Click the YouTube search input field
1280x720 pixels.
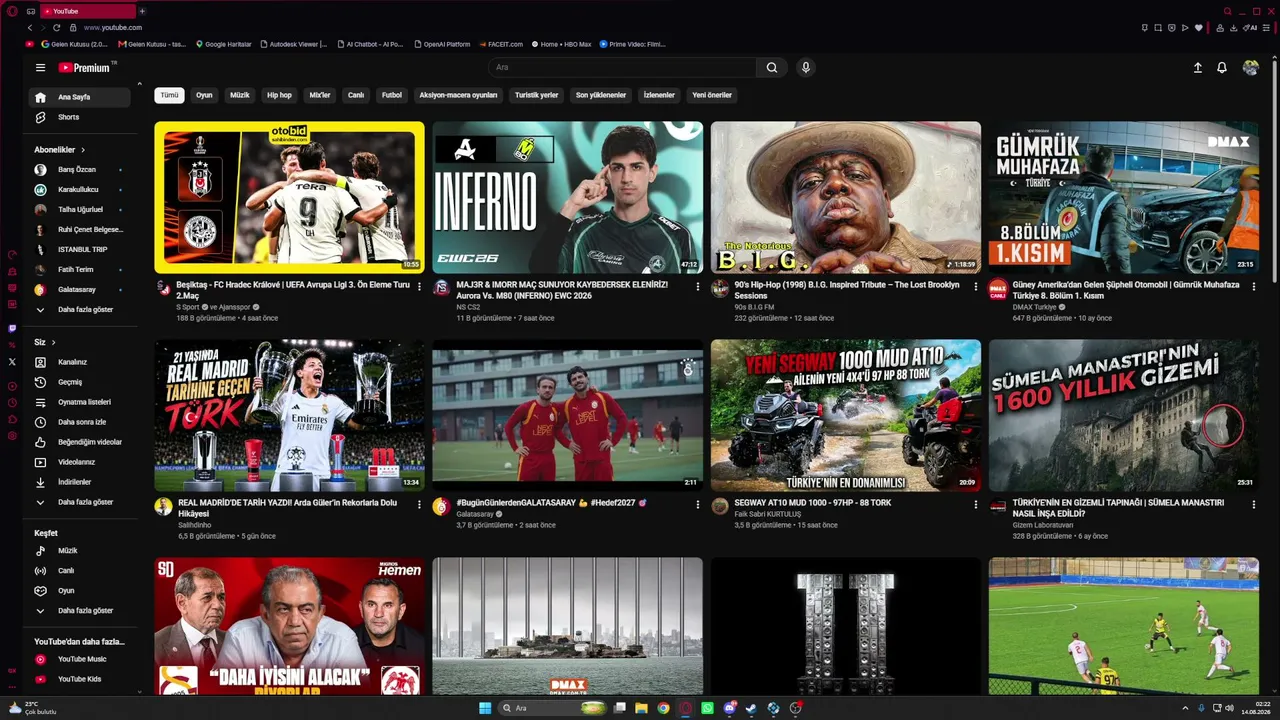pyautogui.click(x=623, y=68)
